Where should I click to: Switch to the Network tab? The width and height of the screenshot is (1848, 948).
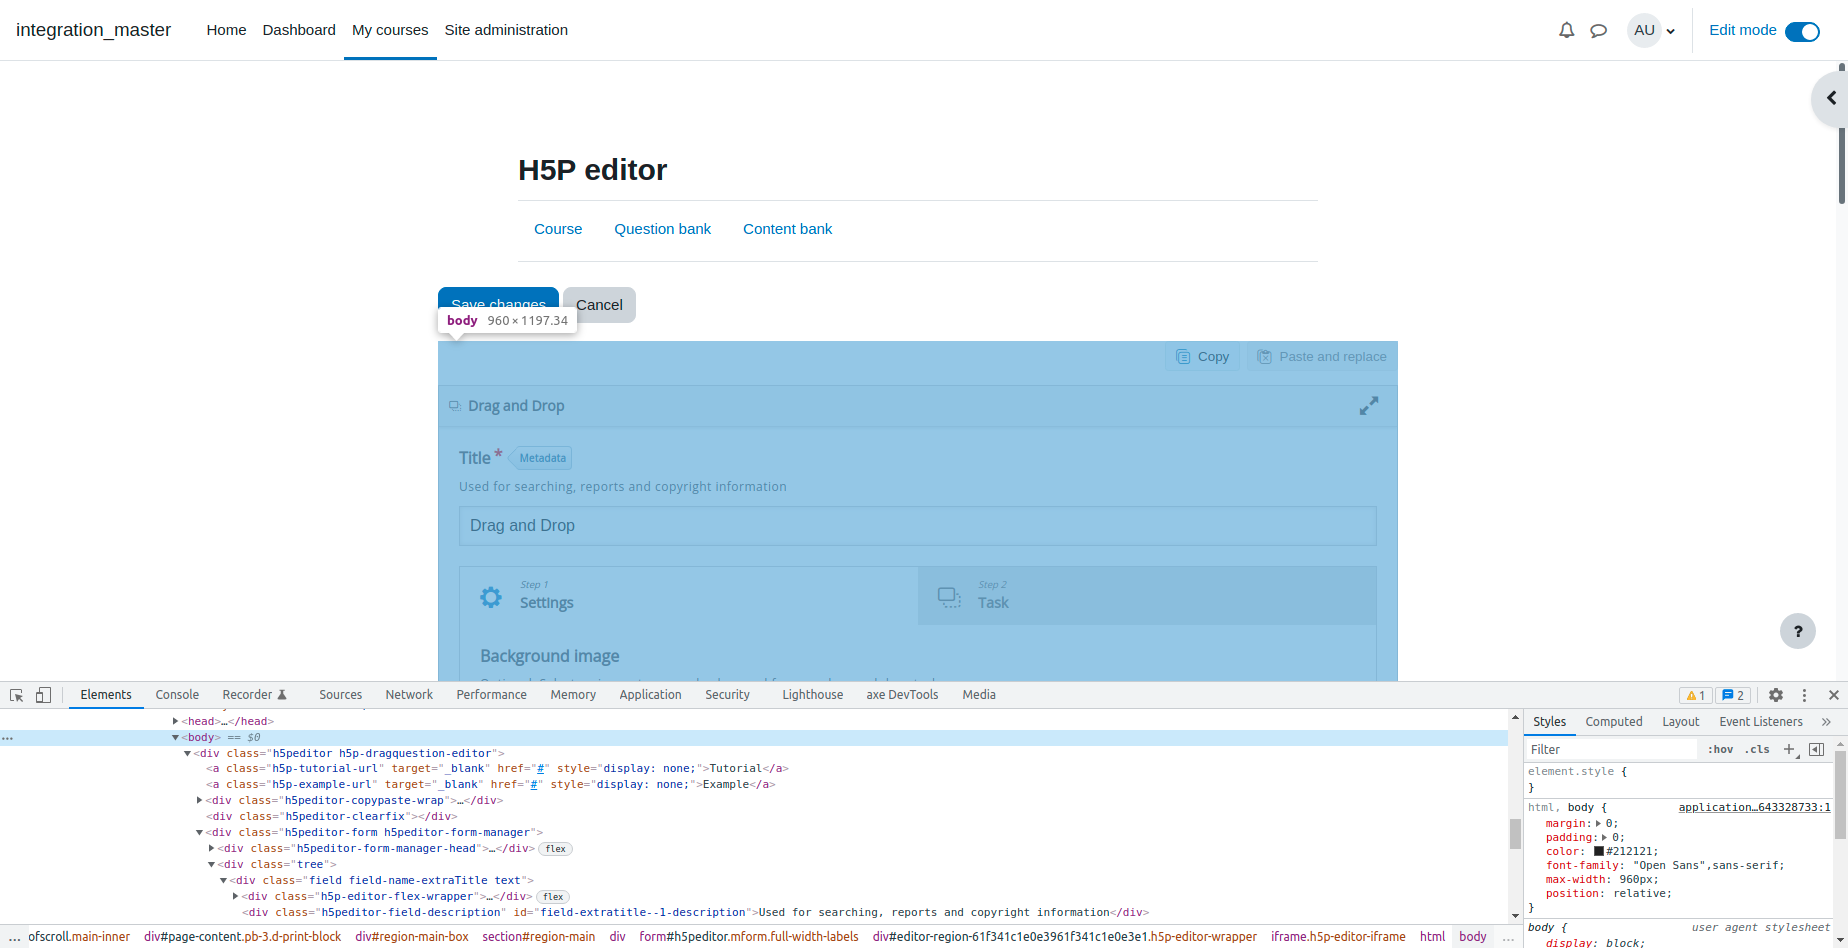pyautogui.click(x=409, y=695)
